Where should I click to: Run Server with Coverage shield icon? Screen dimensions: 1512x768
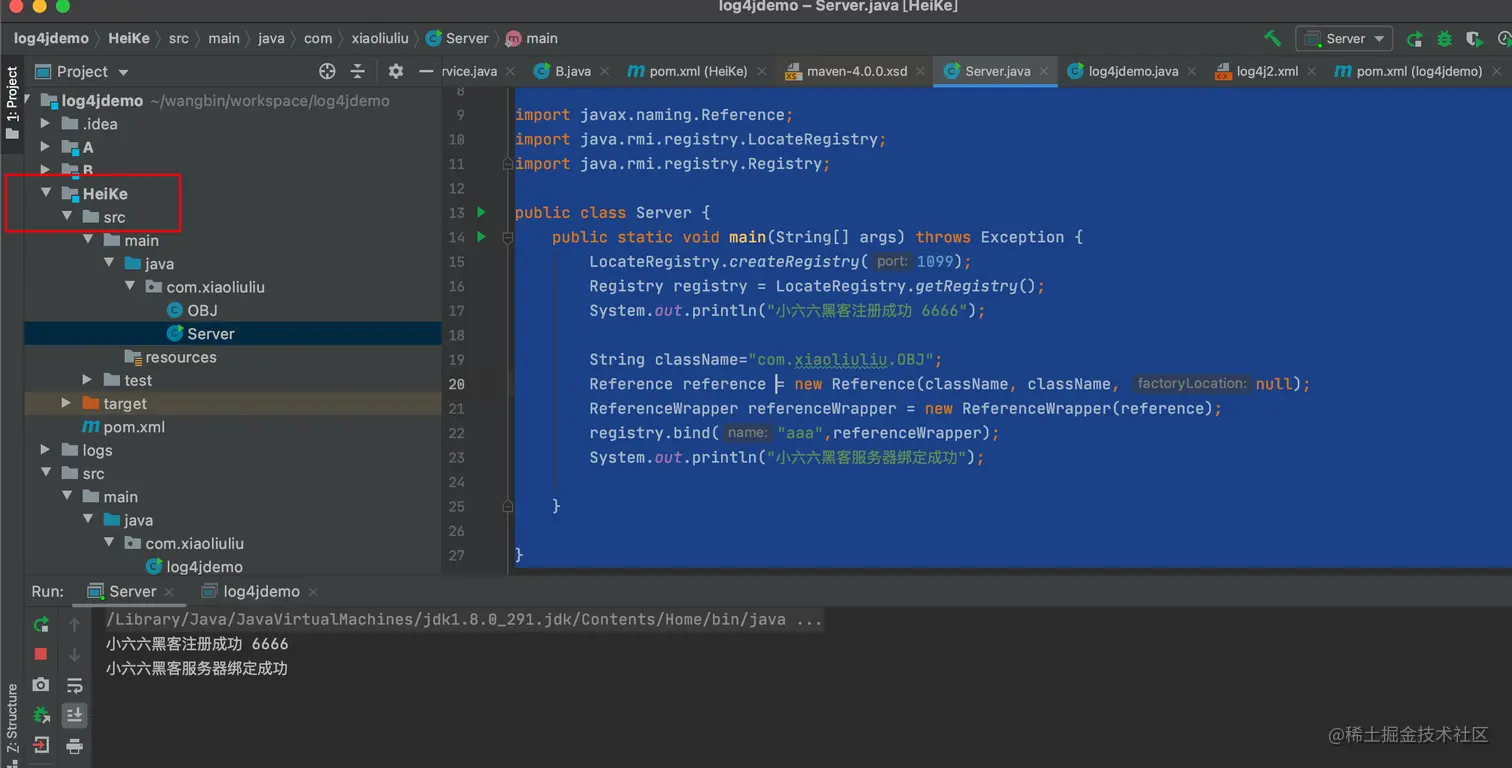coord(1474,39)
